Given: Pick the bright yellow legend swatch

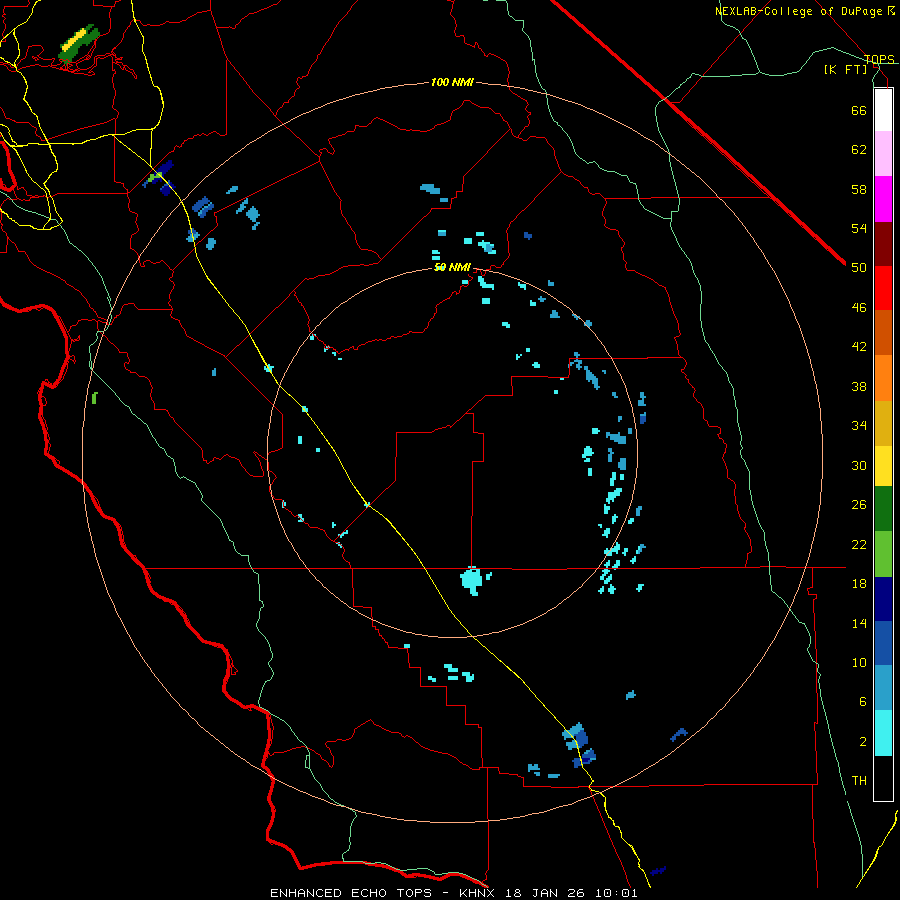Looking at the screenshot, I should (x=883, y=466).
